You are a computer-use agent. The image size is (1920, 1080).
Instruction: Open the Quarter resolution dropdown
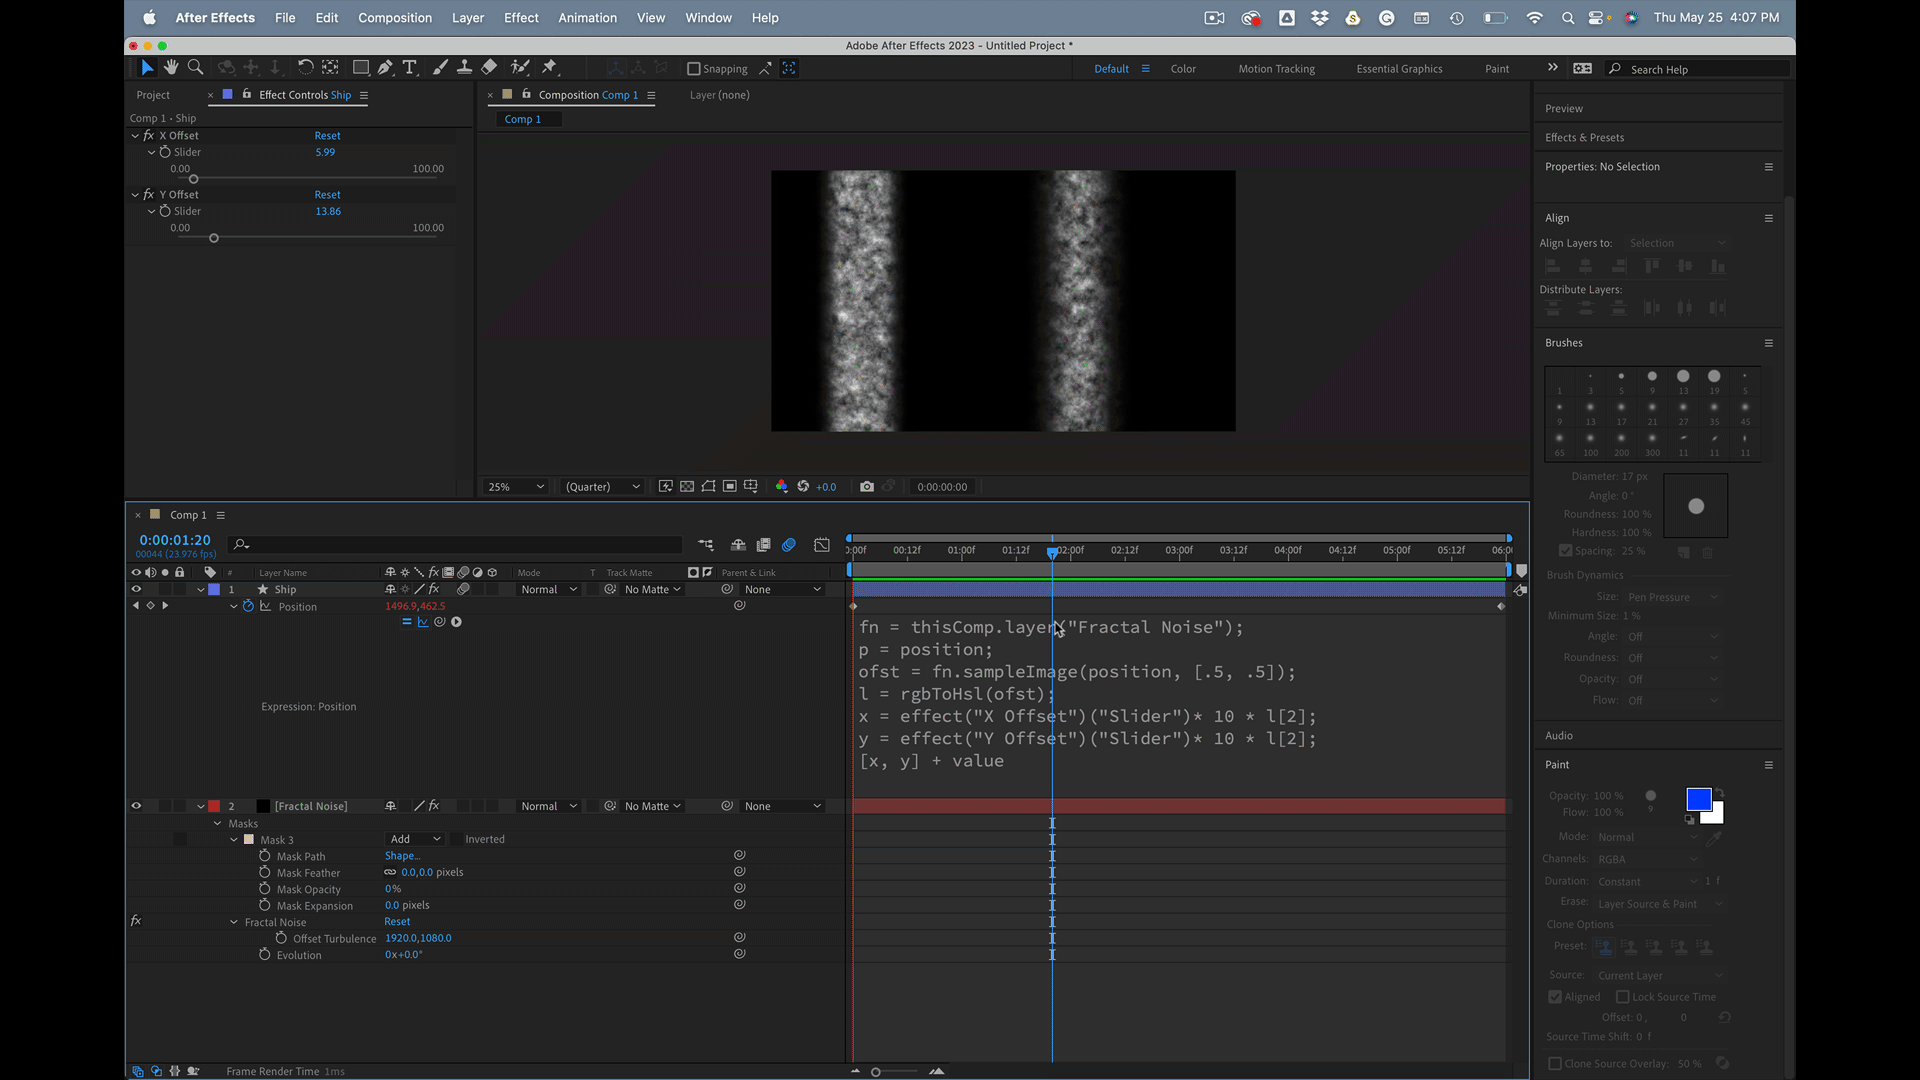pos(602,487)
